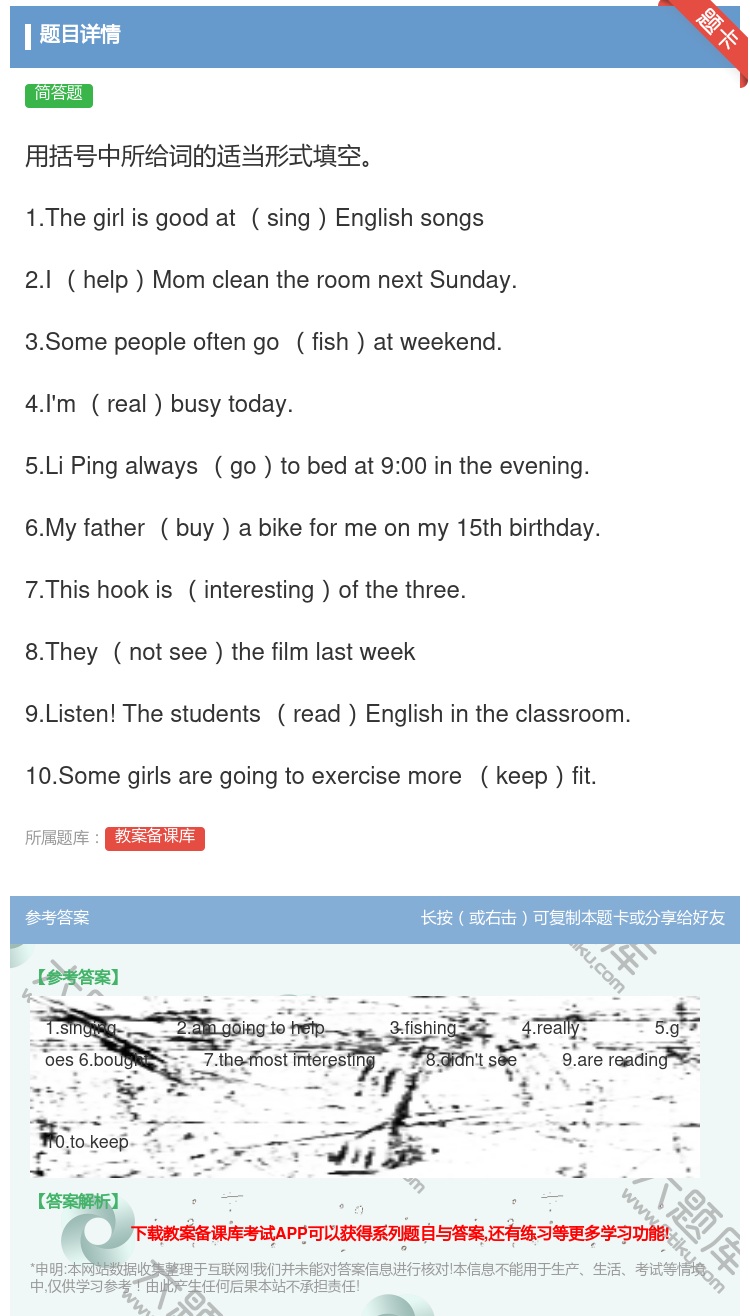Click question 10 about keeping fit

click(x=311, y=776)
